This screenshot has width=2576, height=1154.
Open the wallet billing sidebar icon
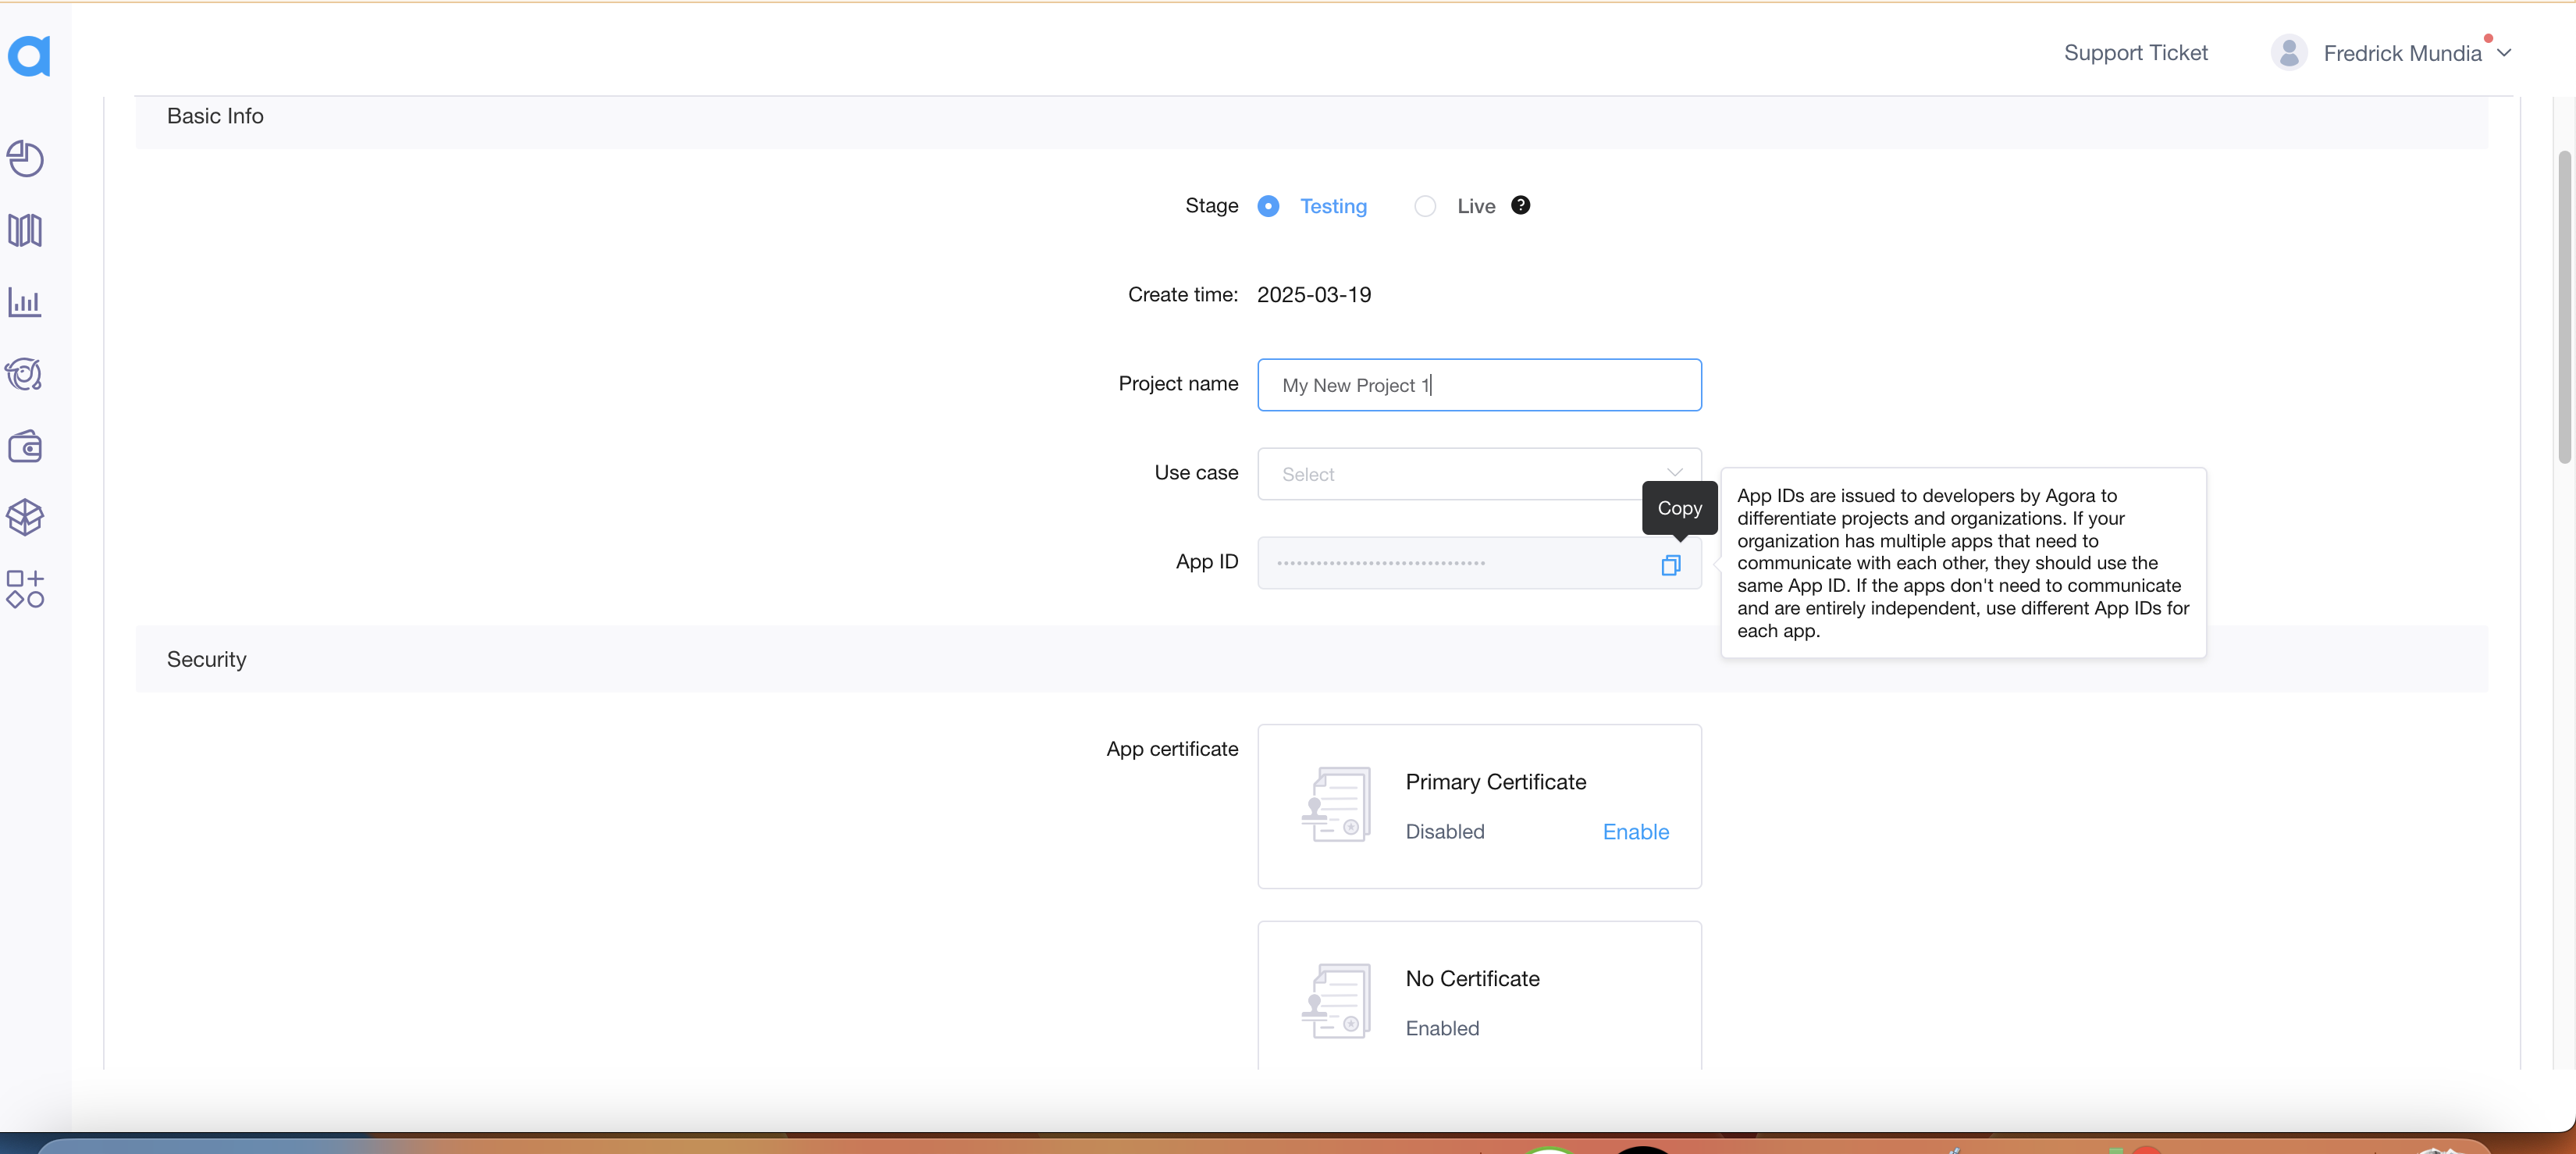pyautogui.click(x=25, y=446)
